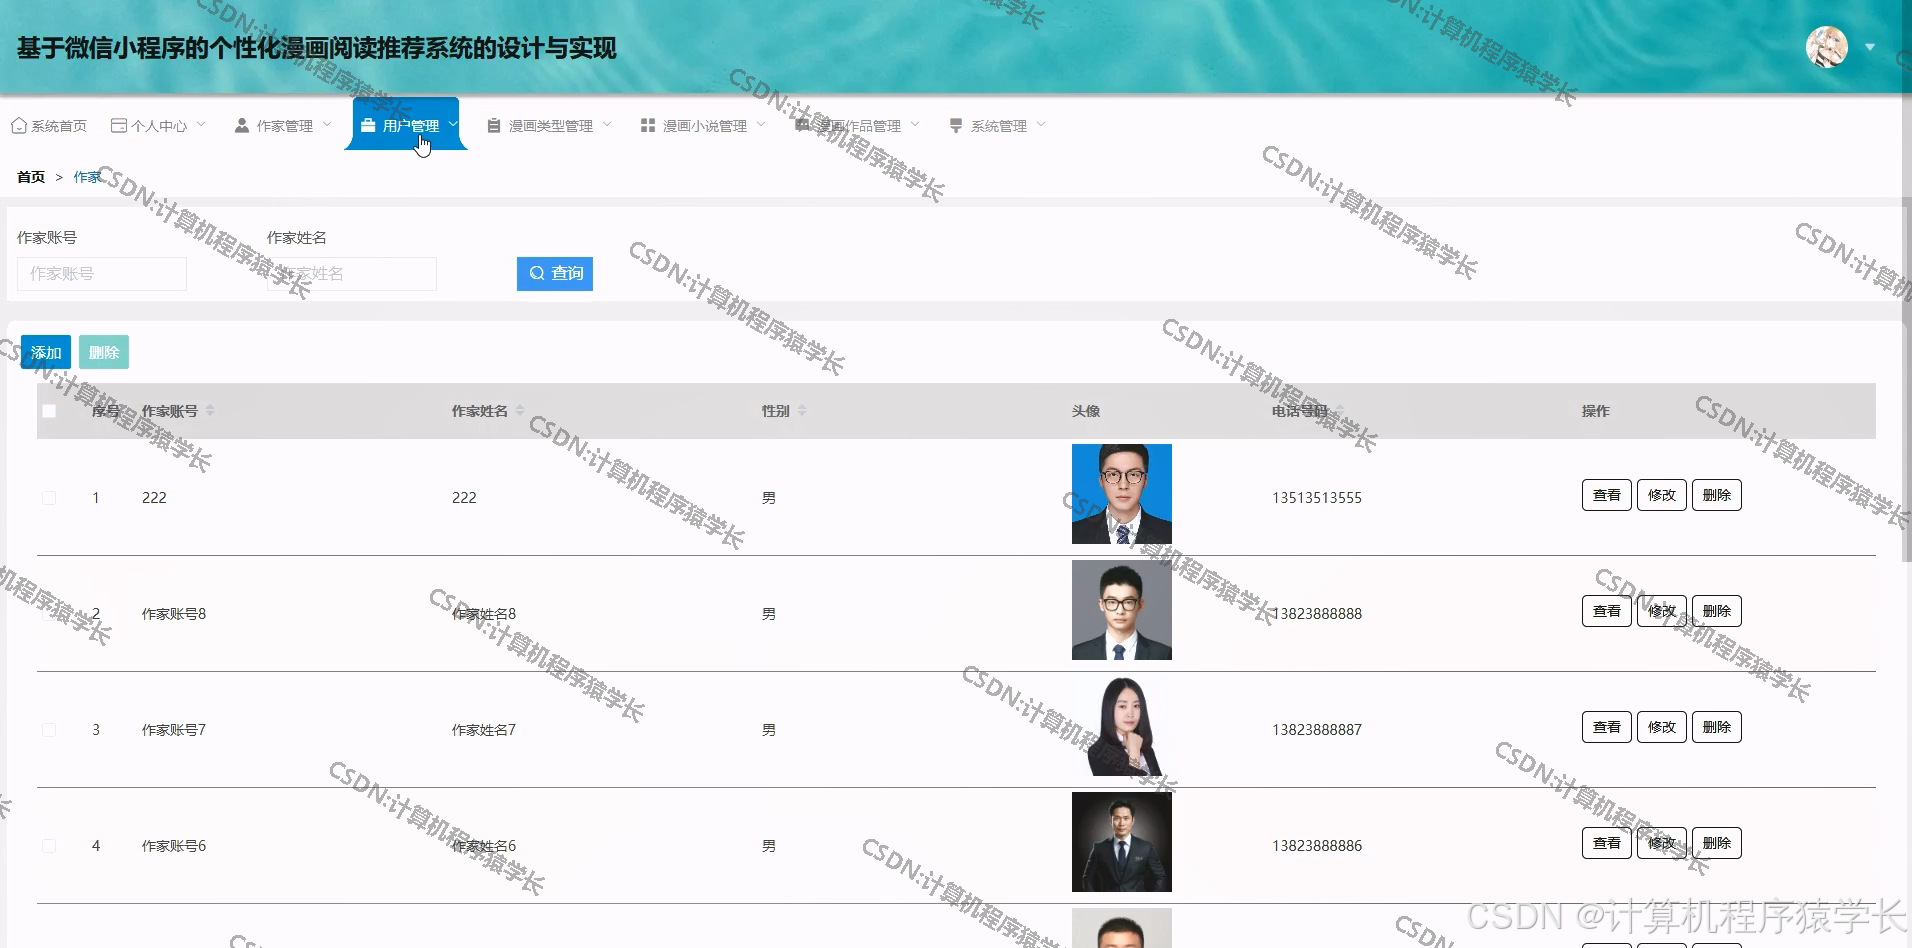Open avatar photo of row 222
The image size is (1912, 948).
point(1122,494)
